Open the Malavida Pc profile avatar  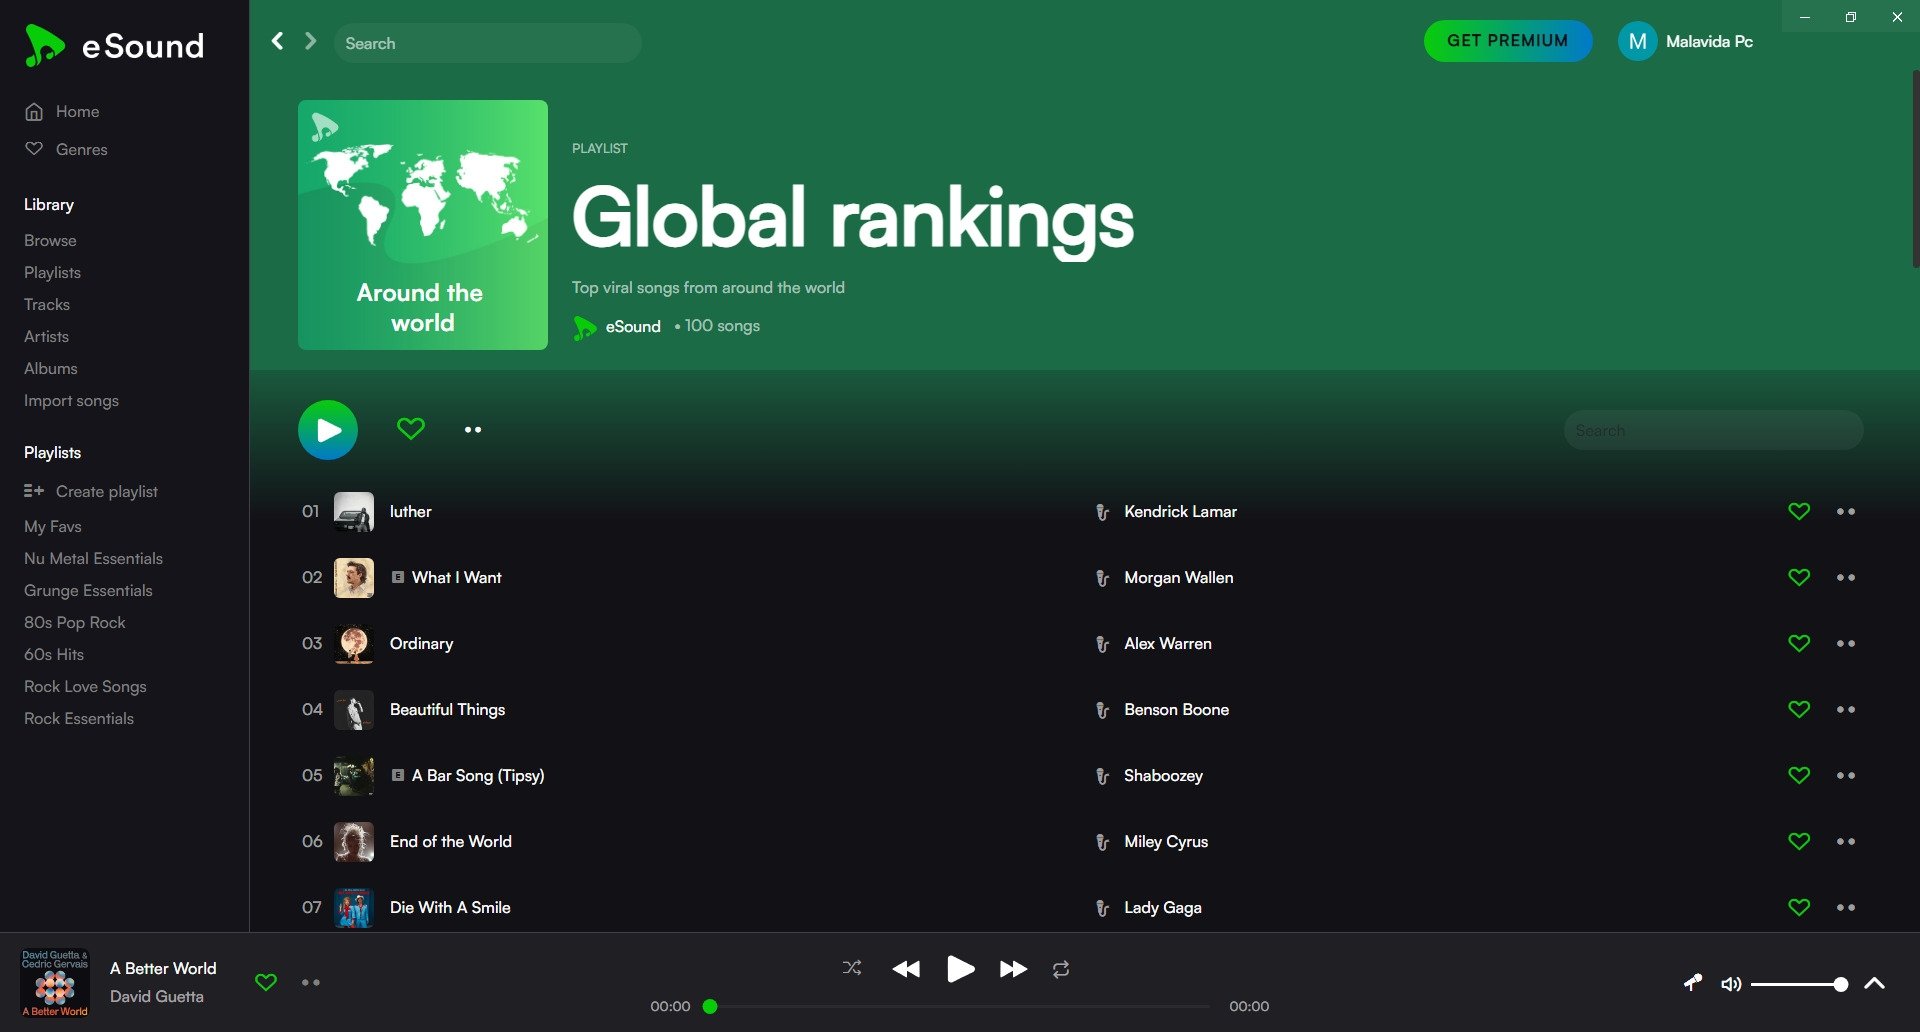click(1637, 41)
